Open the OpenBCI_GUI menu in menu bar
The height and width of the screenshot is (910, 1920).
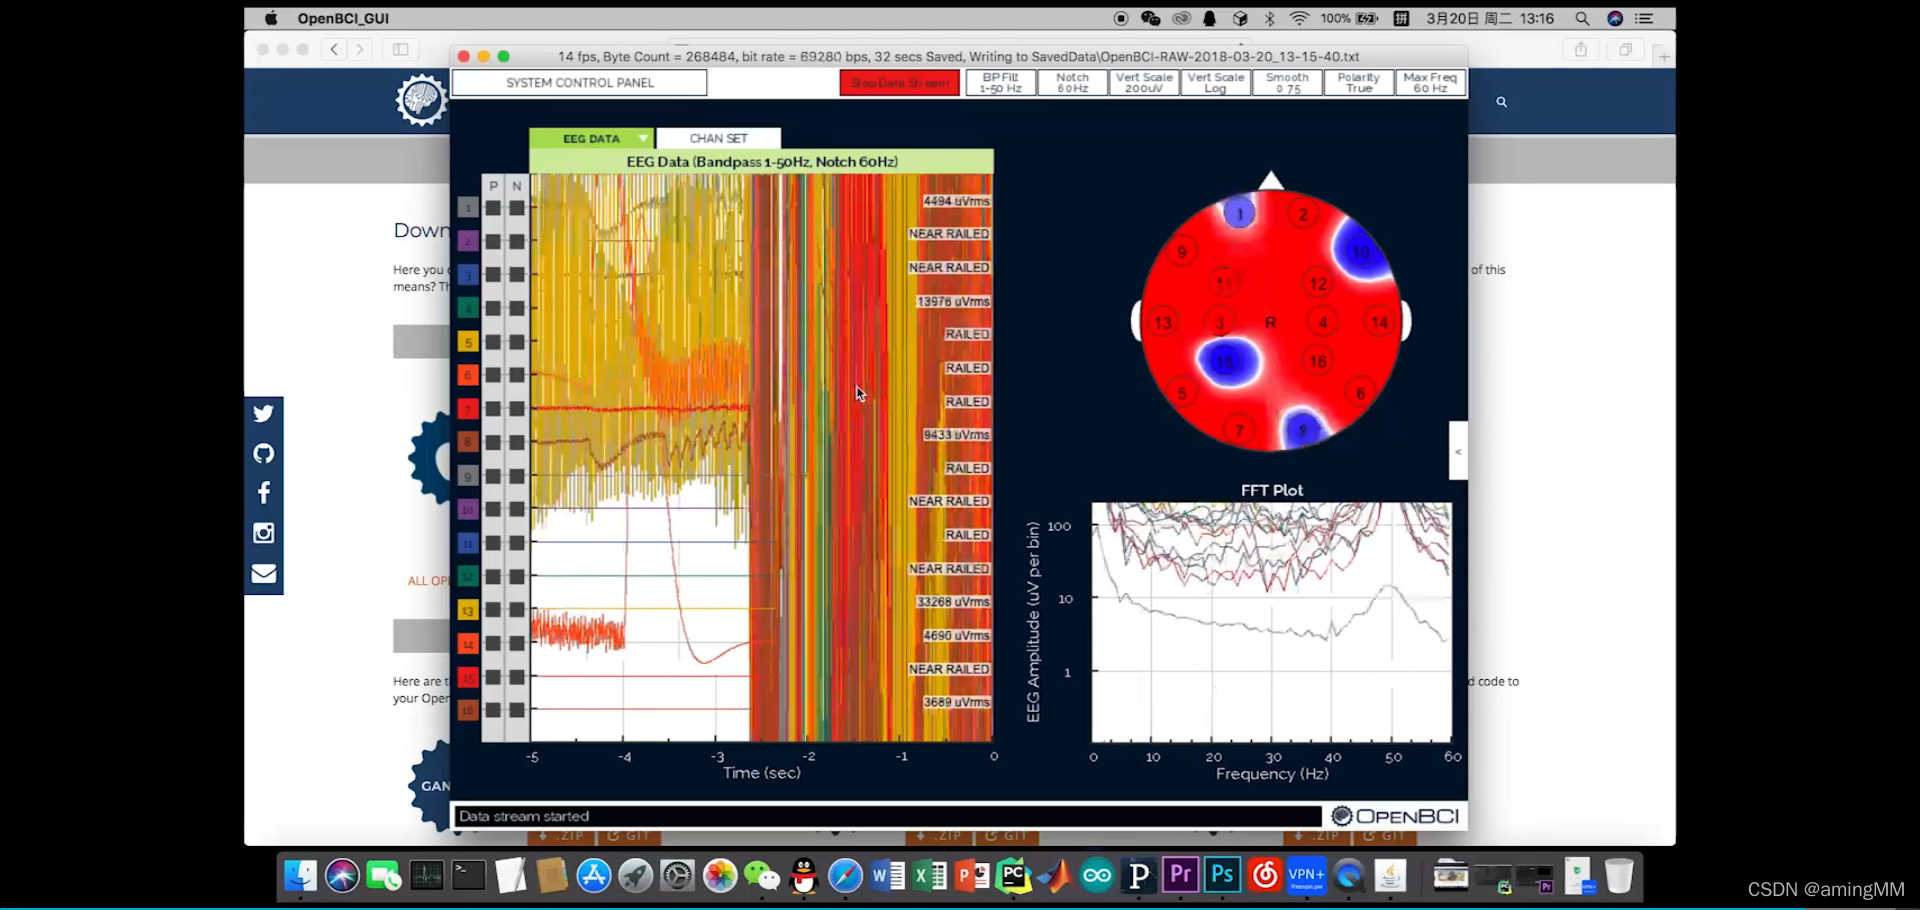(343, 18)
